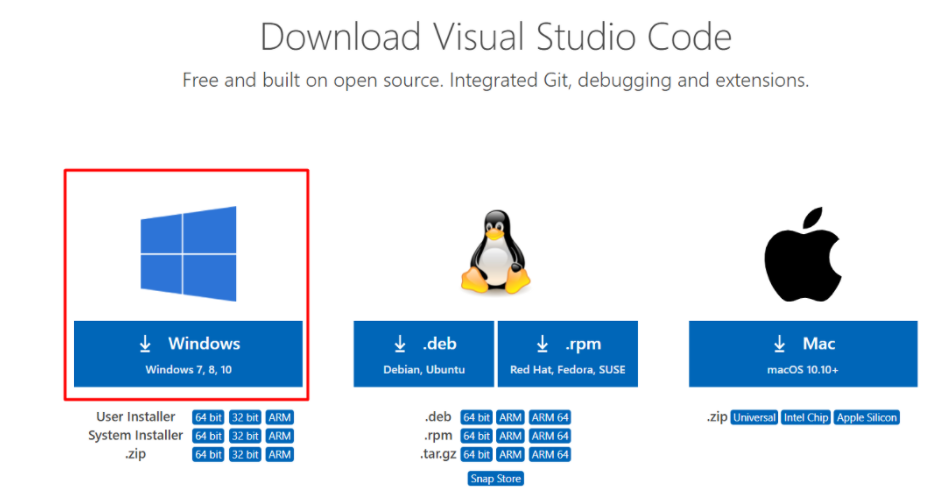Click the 'Free and built on open source' tagline
This screenshot has width=928, height=487.
495,80
